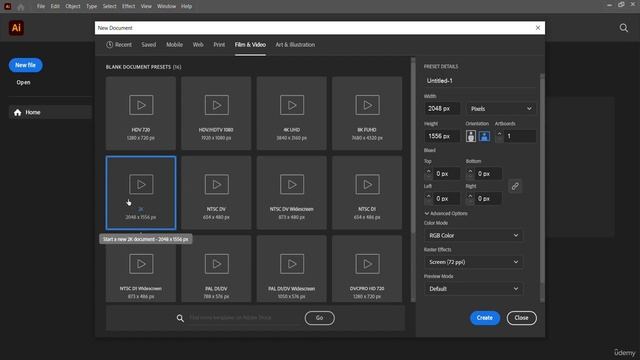
Task: Switch to the Mobile tab
Action: [174, 45]
